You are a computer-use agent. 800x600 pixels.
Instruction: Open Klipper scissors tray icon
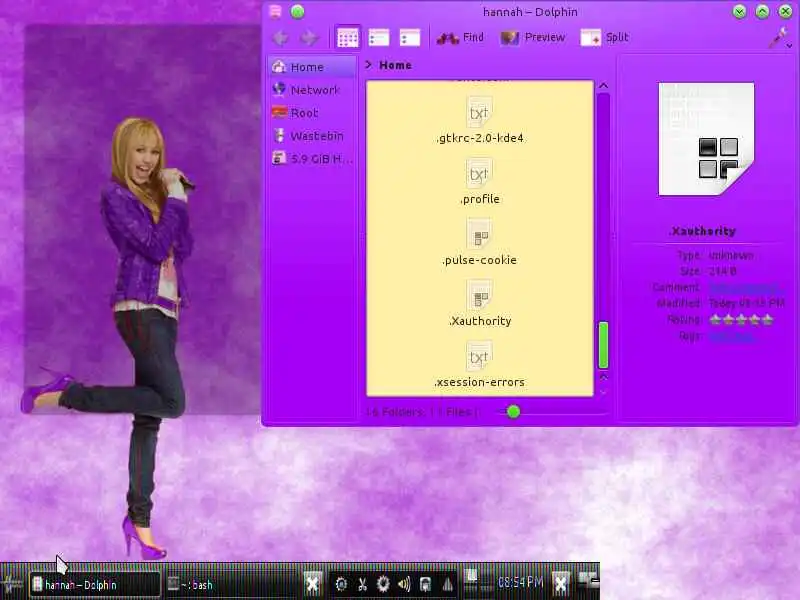[x=362, y=584]
